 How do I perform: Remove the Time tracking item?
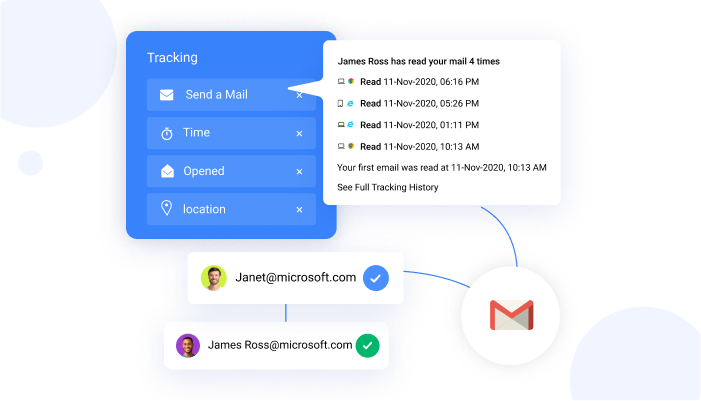click(x=300, y=133)
